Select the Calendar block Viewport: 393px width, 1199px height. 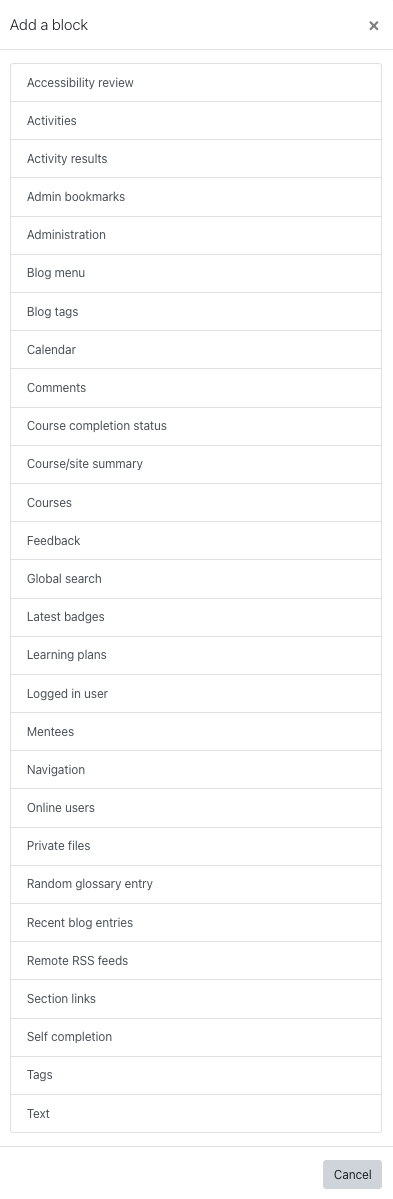[x=196, y=349]
